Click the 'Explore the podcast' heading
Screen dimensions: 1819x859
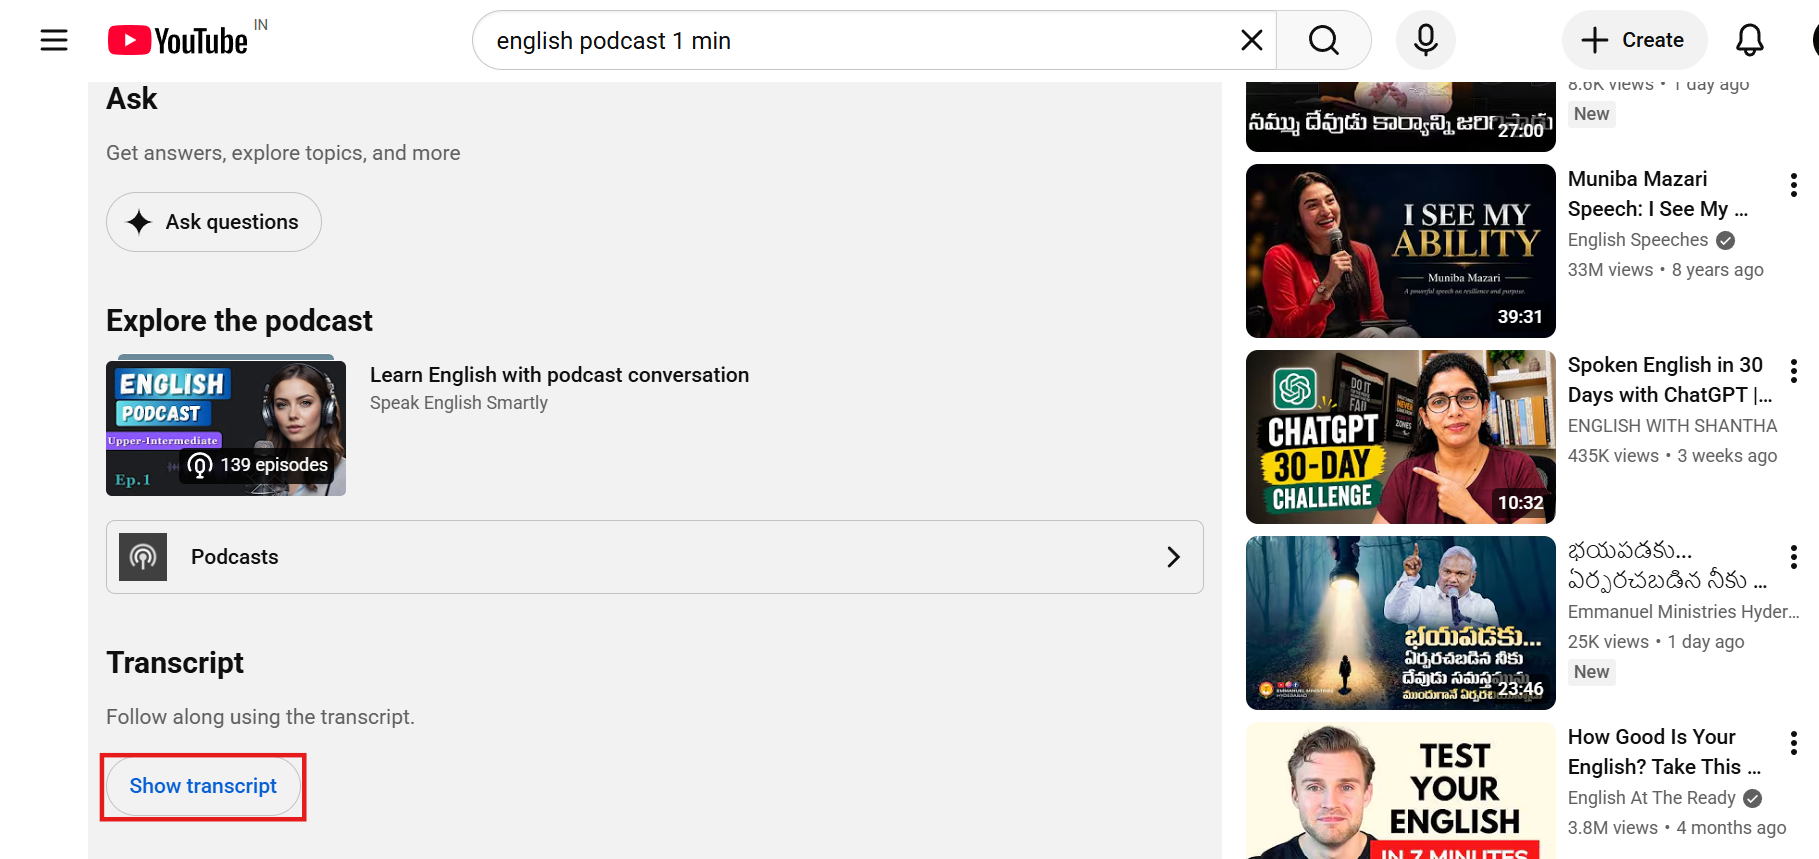239,321
